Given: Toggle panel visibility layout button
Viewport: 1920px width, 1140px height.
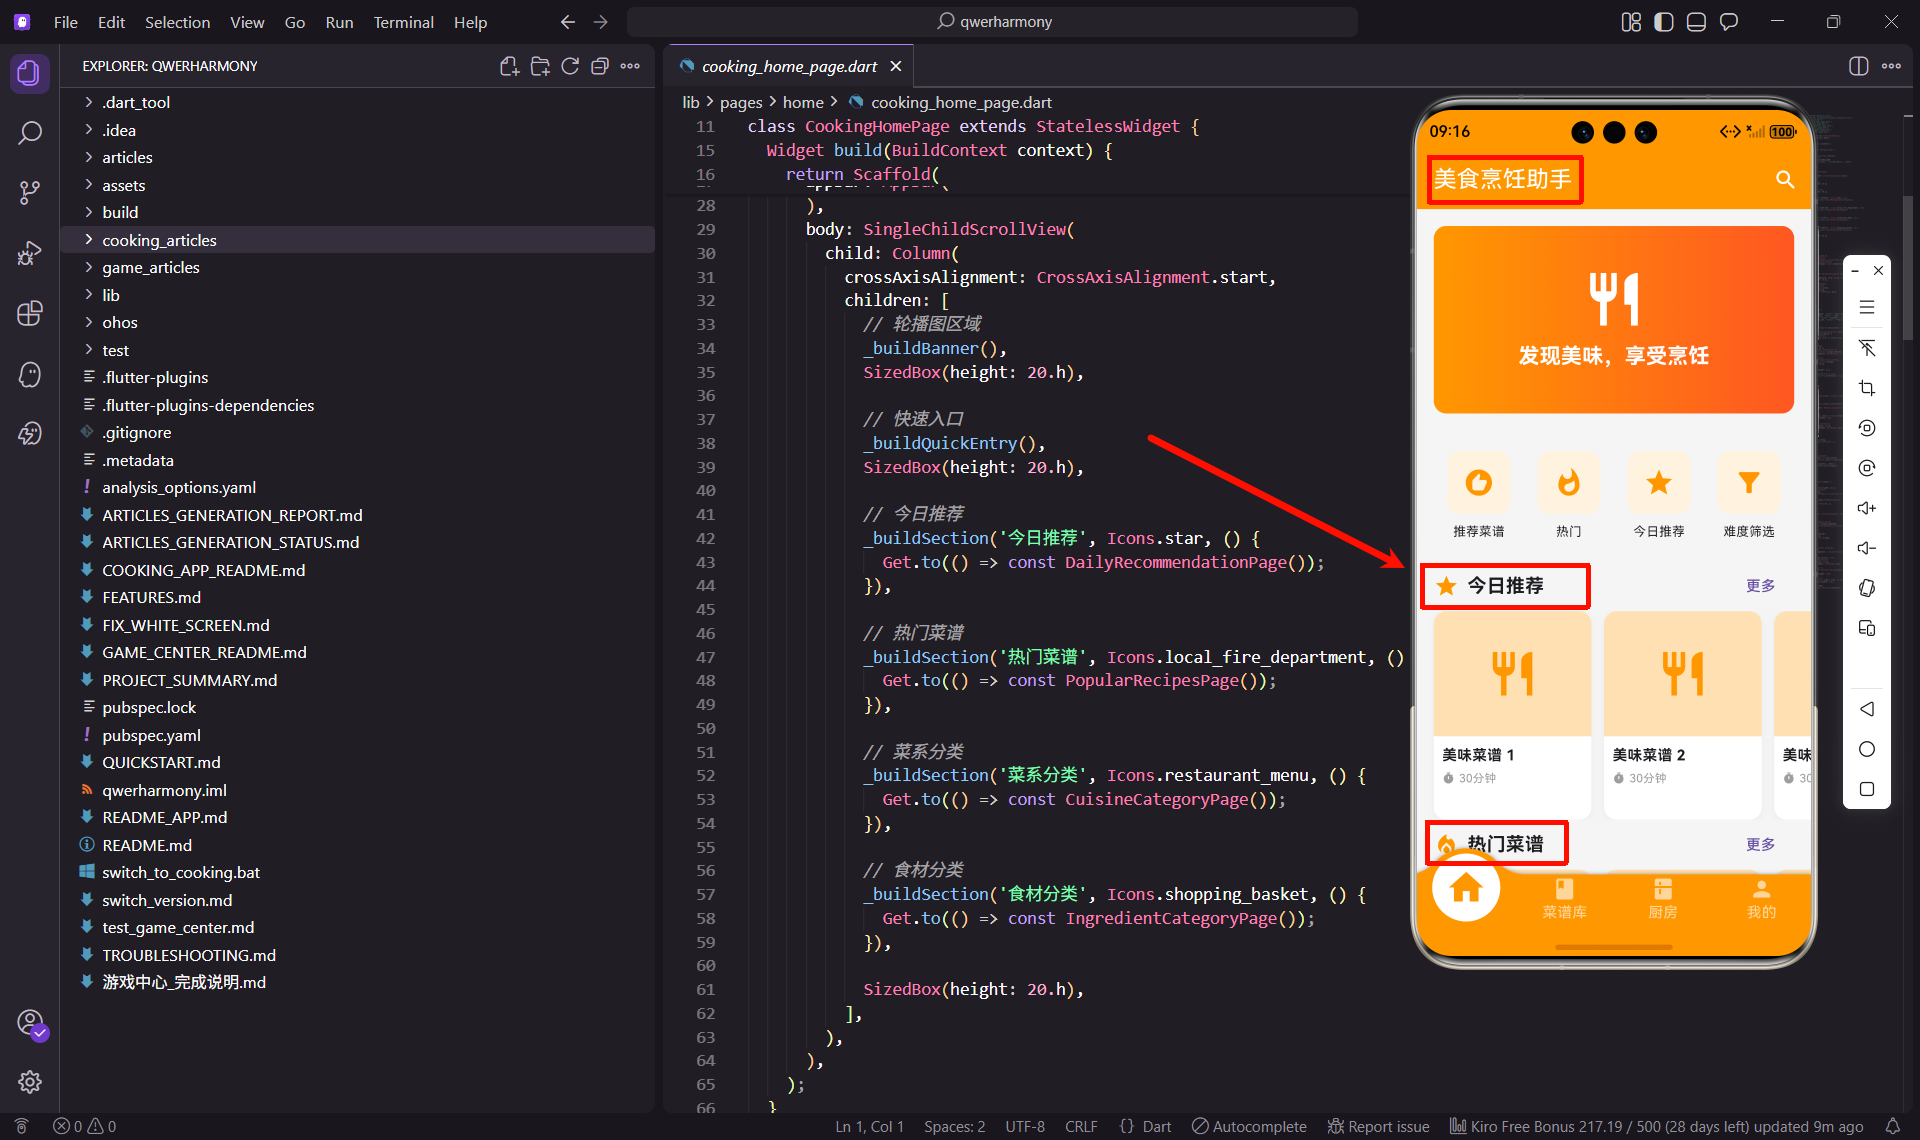Looking at the screenshot, I should coord(1696,22).
